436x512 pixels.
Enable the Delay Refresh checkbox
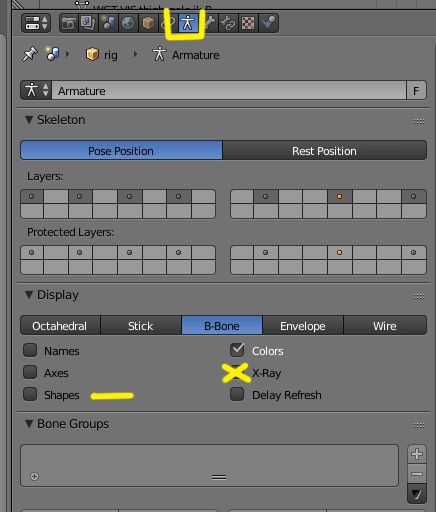pyautogui.click(x=237, y=394)
